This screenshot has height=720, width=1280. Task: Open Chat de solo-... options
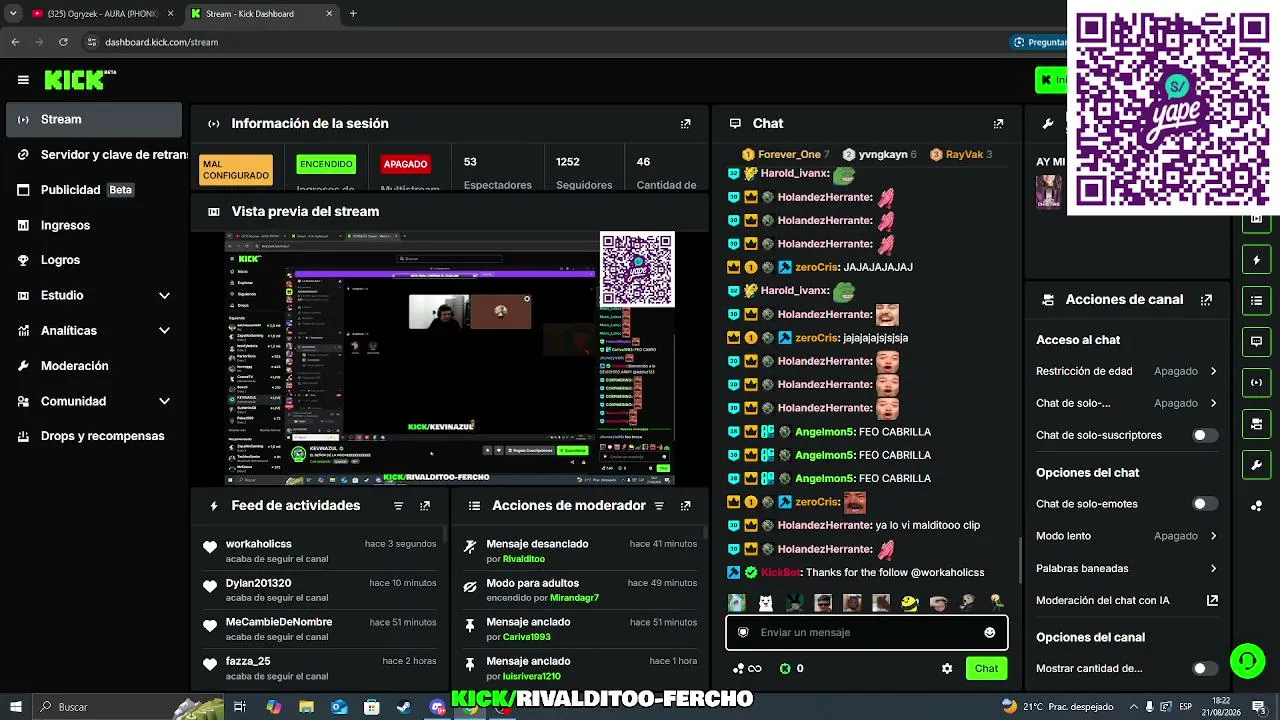coord(1127,404)
